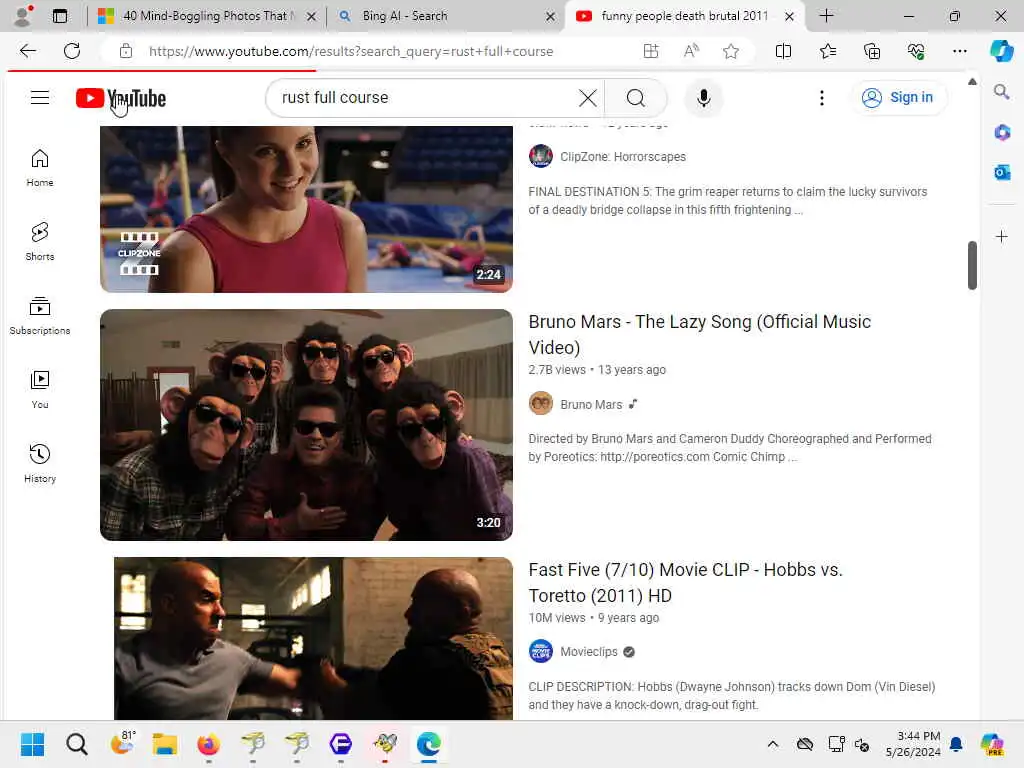This screenshot has height=768, width=1024.
Task: Play The Lazy Song video thumbnail
Action: pos(306,424)
